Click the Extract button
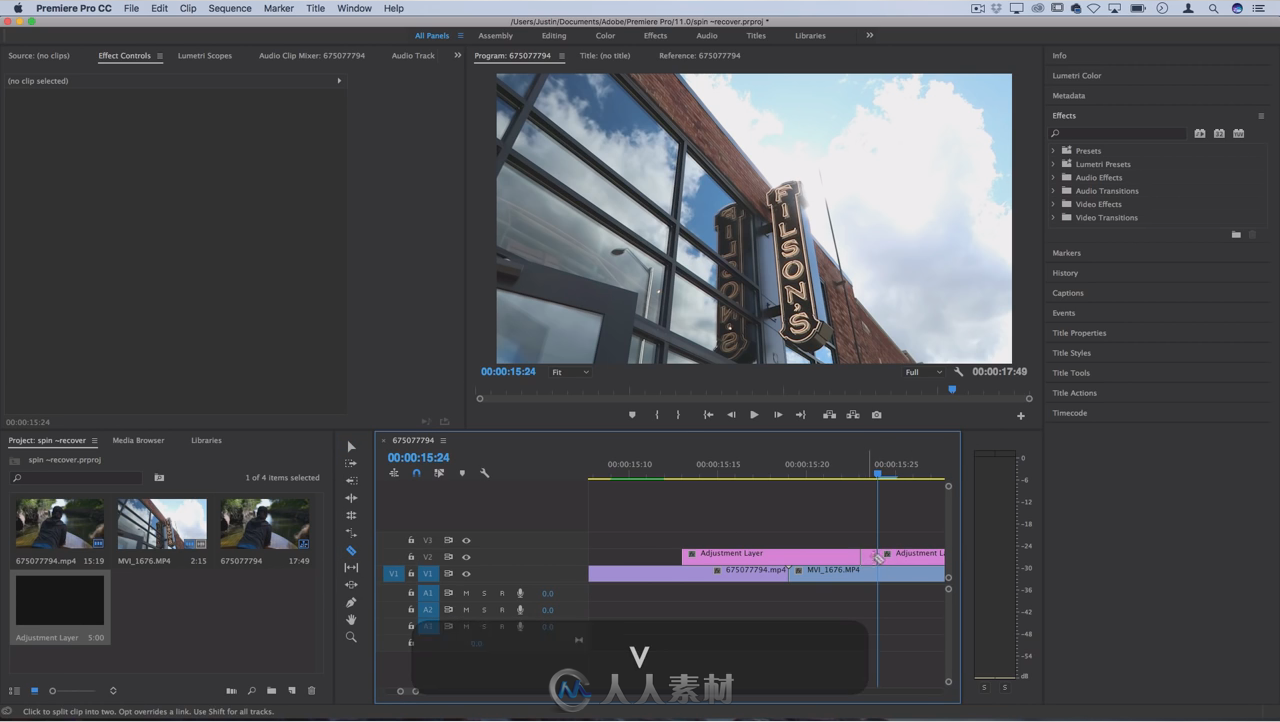This screenshot has width=1280, height=722. point(853,415)
